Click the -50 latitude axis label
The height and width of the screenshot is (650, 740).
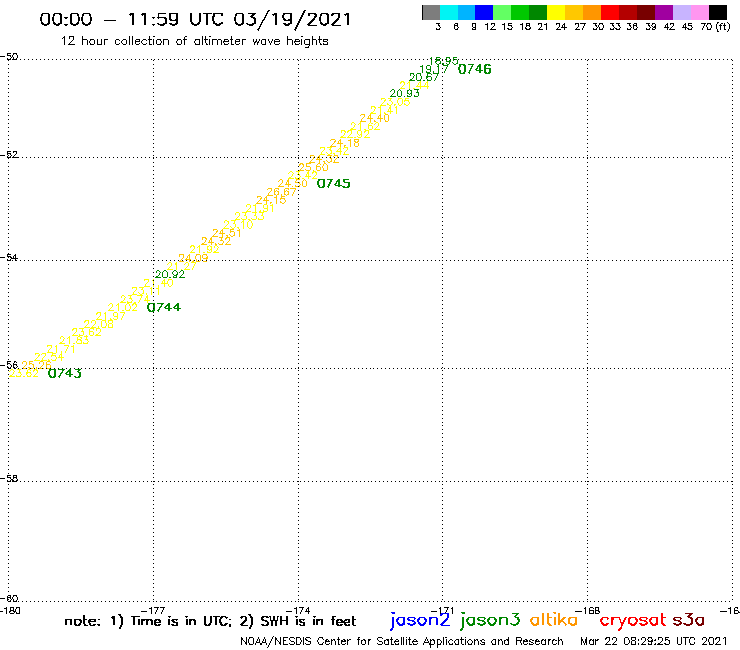[9, 57]
